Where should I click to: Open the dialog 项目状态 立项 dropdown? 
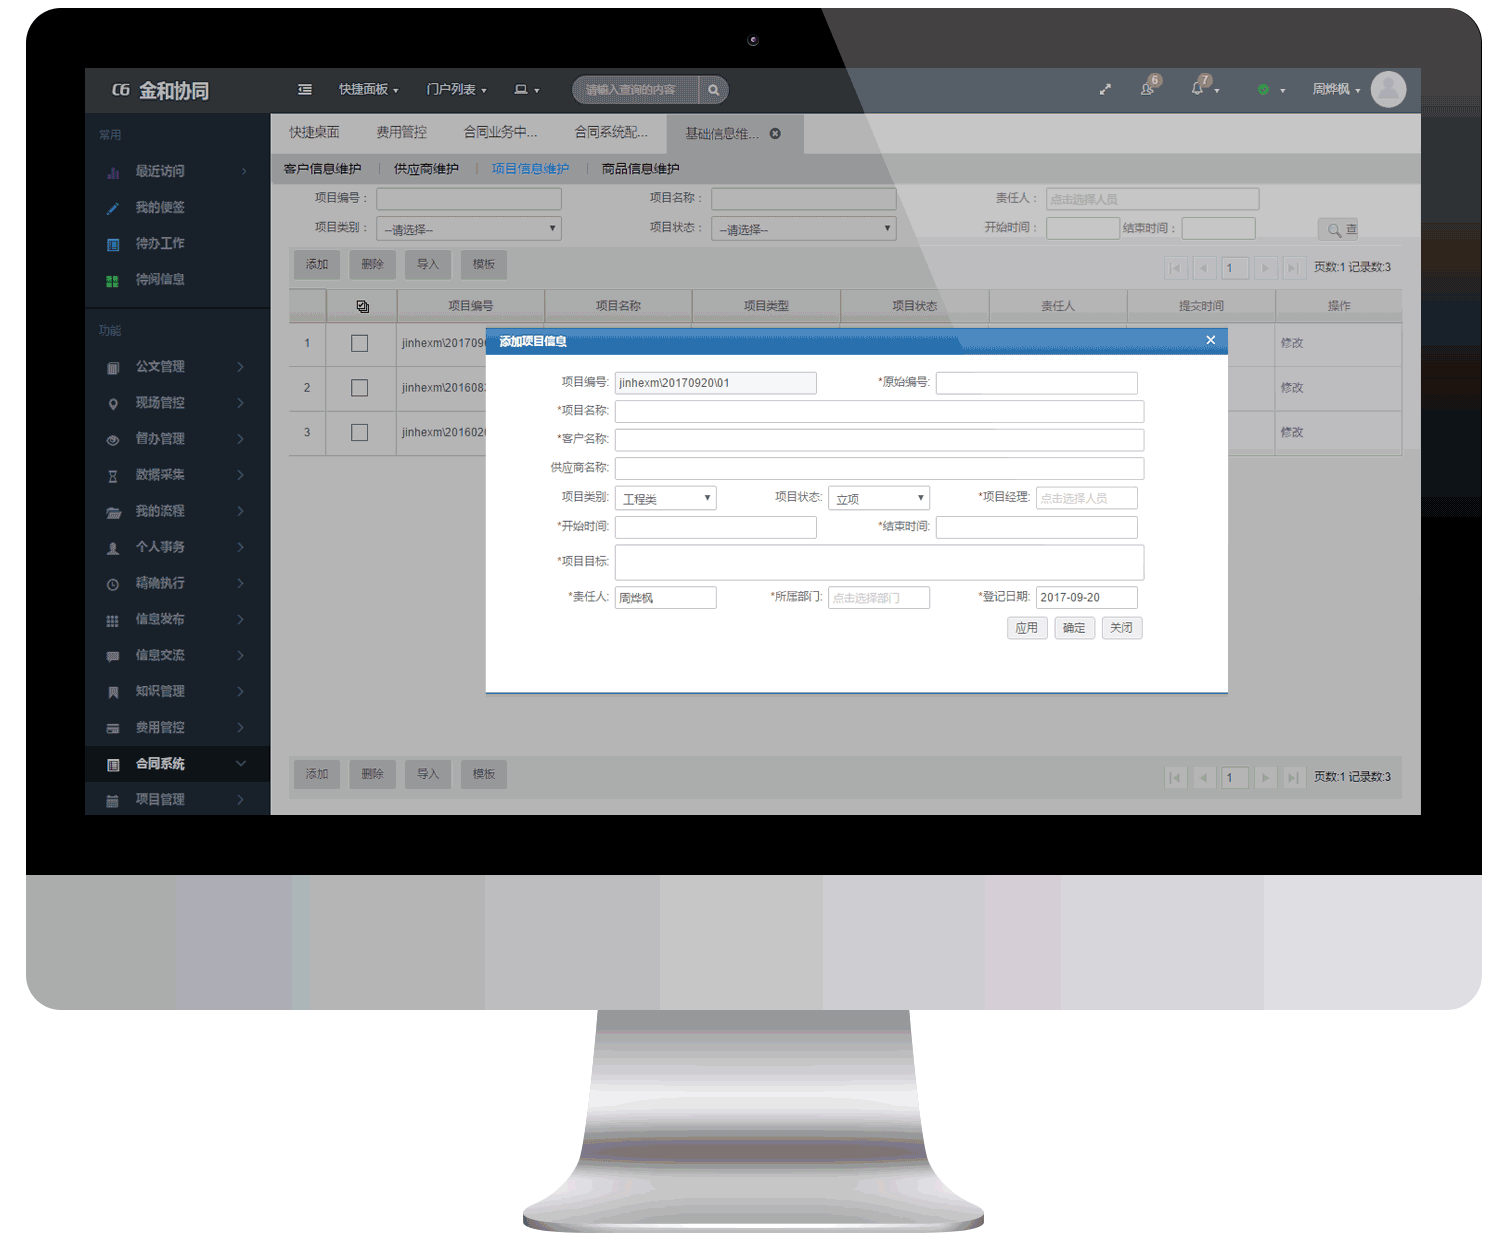click(x=879, y=498)
